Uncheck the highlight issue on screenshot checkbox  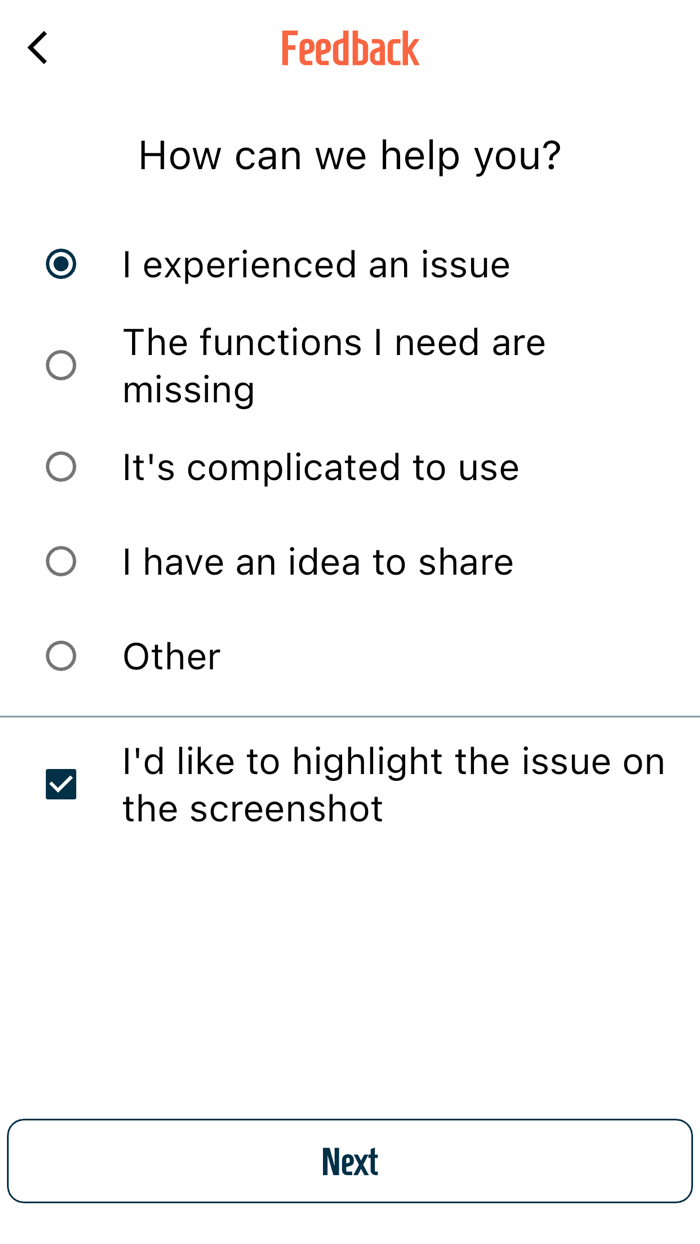tap(61, 785)
